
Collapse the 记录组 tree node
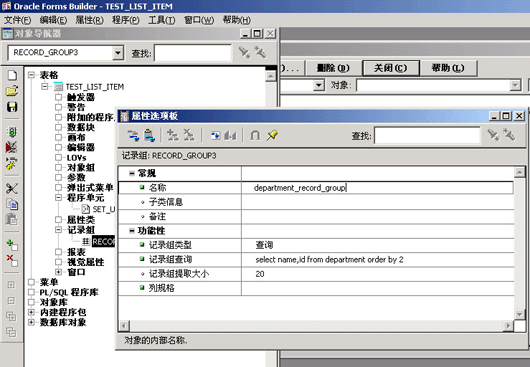coord(58,230)
